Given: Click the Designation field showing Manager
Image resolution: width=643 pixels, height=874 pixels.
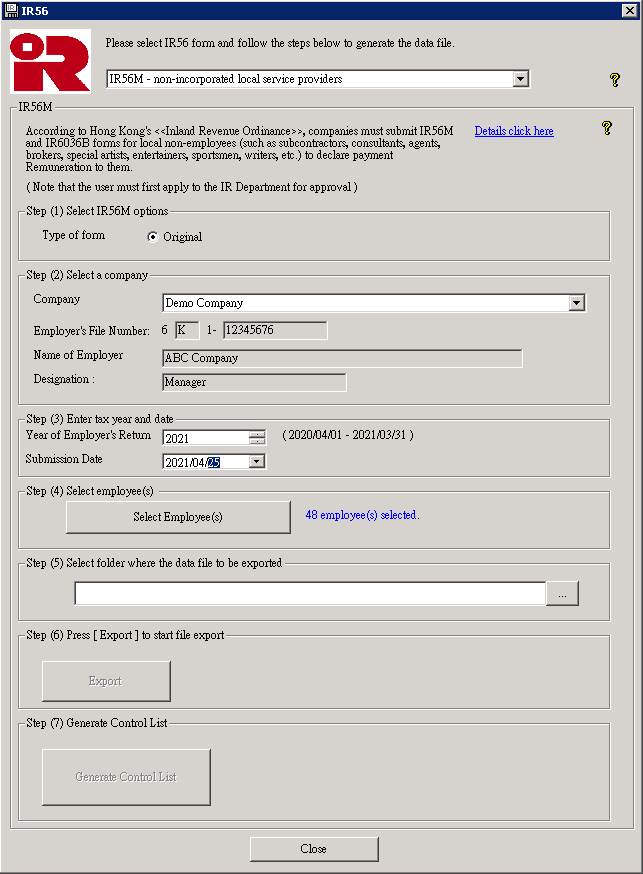Looking at the screenshot, I should 254,382.
